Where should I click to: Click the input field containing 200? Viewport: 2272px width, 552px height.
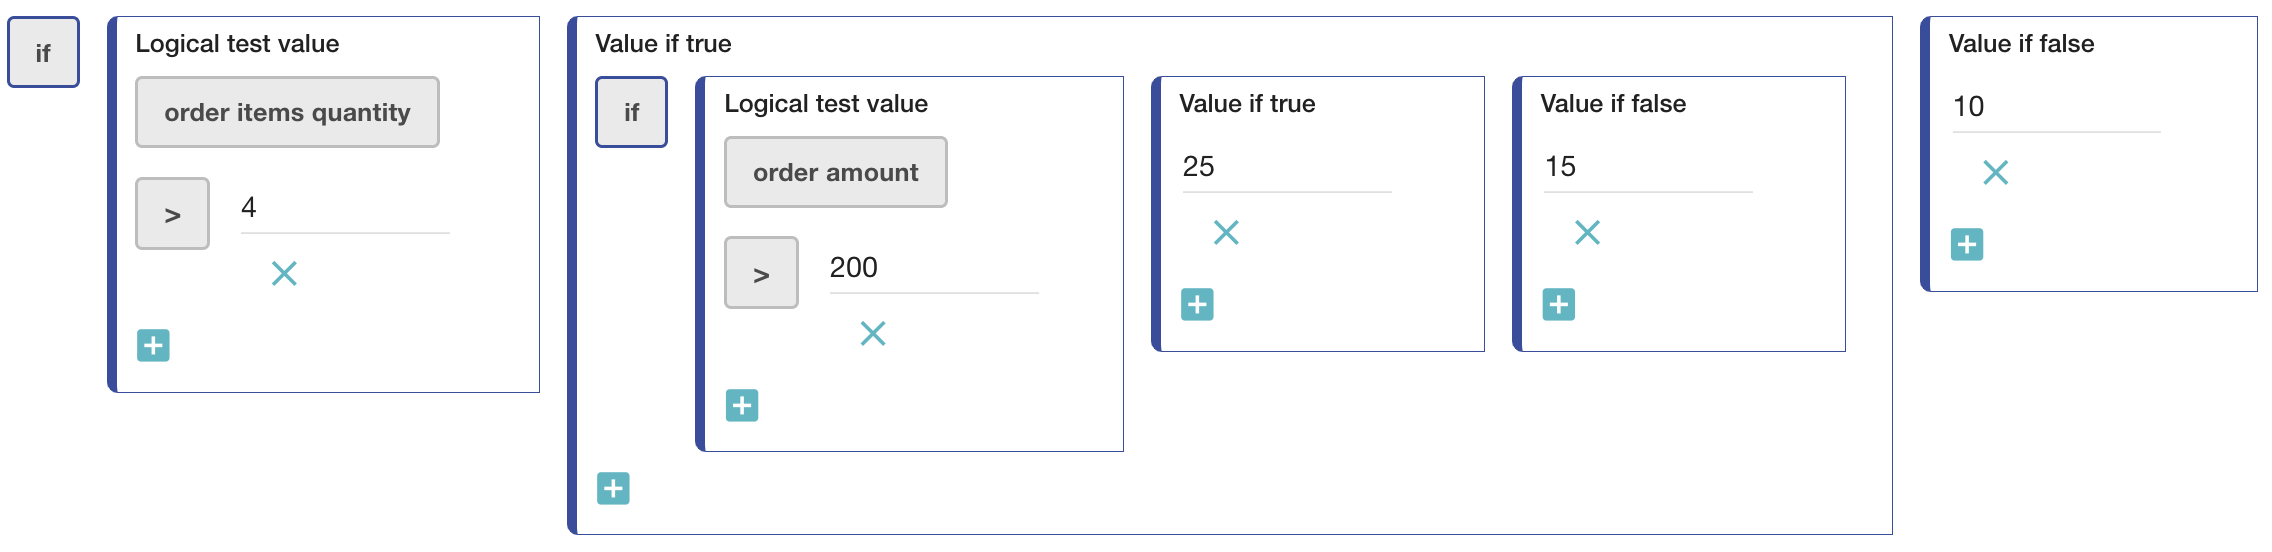933,268
